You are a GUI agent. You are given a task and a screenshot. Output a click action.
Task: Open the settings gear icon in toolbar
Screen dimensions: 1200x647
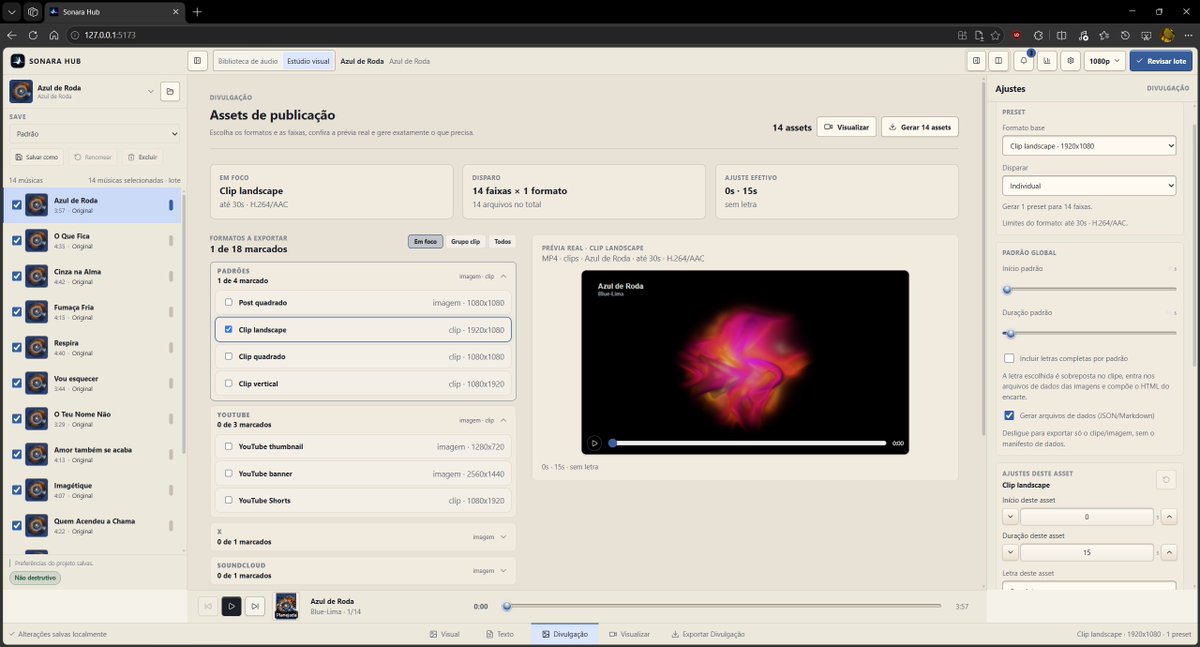click(x=1071, y=61)
